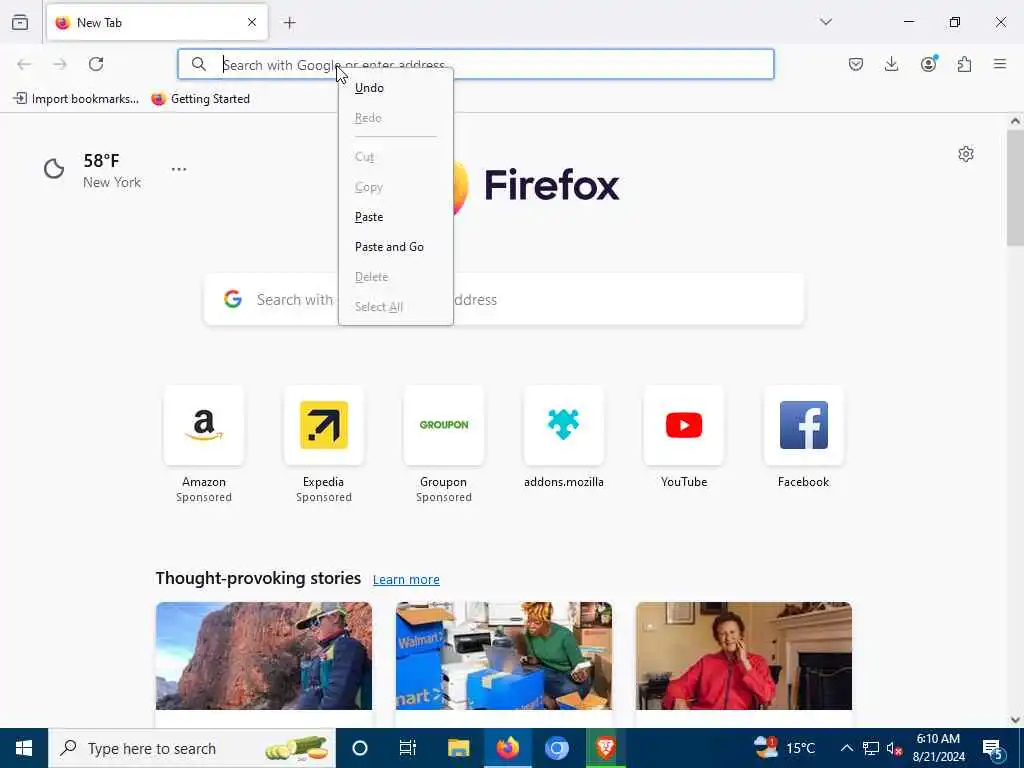Open story thumbnail with rock climber
Image resolution: width=1024 pixels, height=768 pixels.
pos(264,656)
